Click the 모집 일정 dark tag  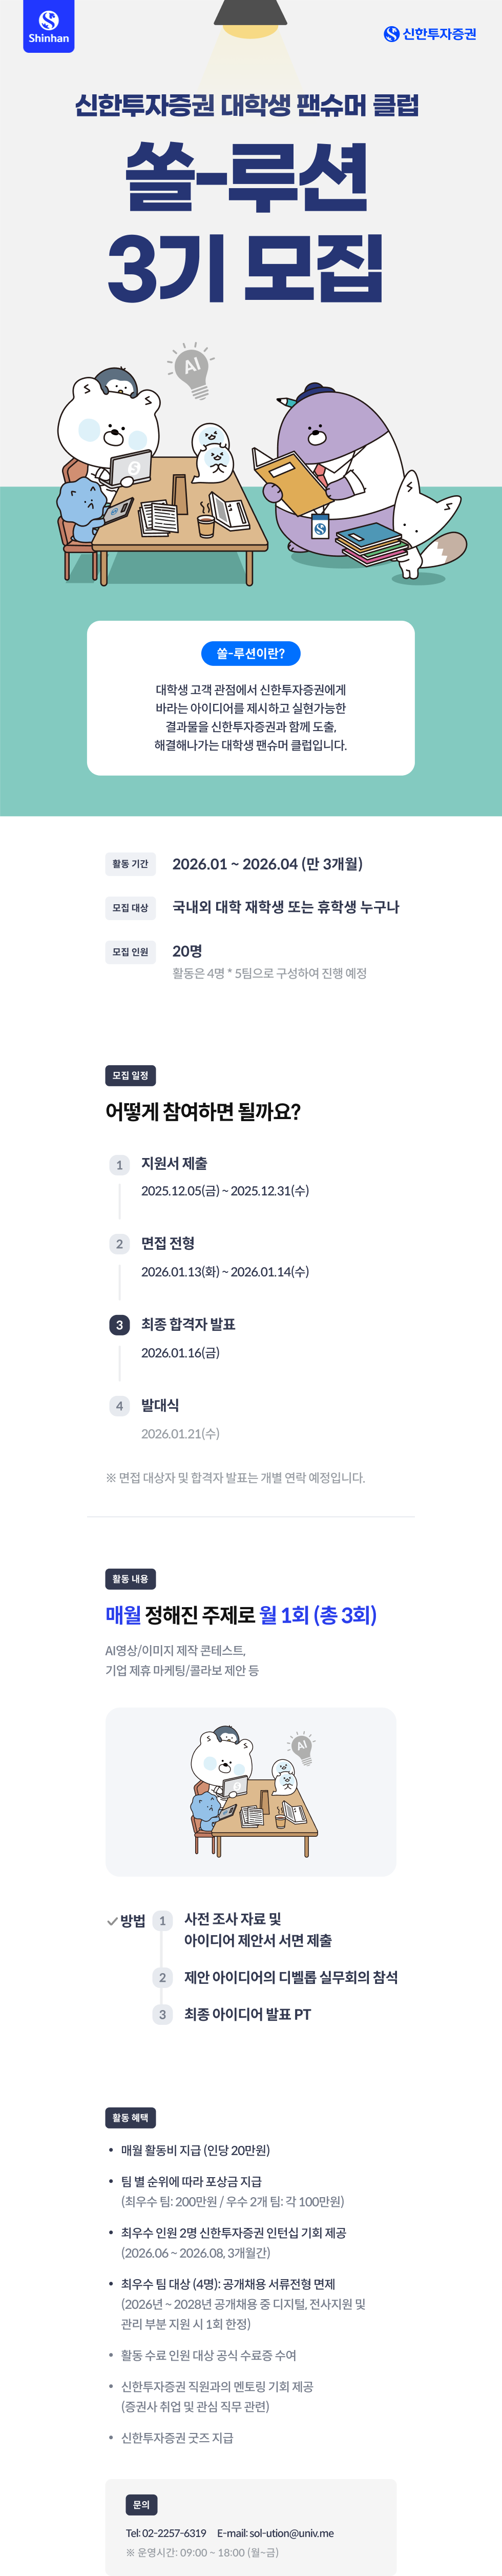pos(130,1075)
